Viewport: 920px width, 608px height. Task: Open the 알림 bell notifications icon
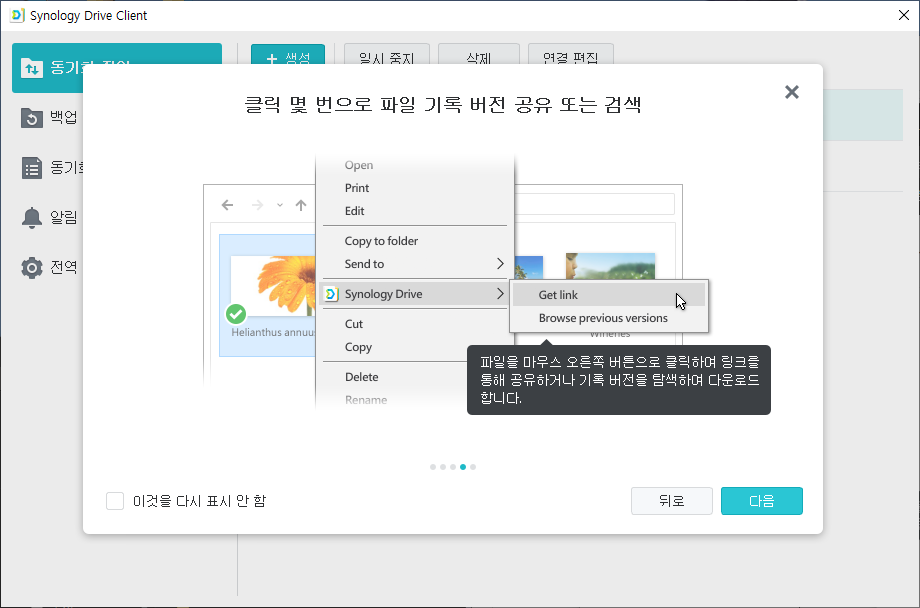tap(32, 218)
